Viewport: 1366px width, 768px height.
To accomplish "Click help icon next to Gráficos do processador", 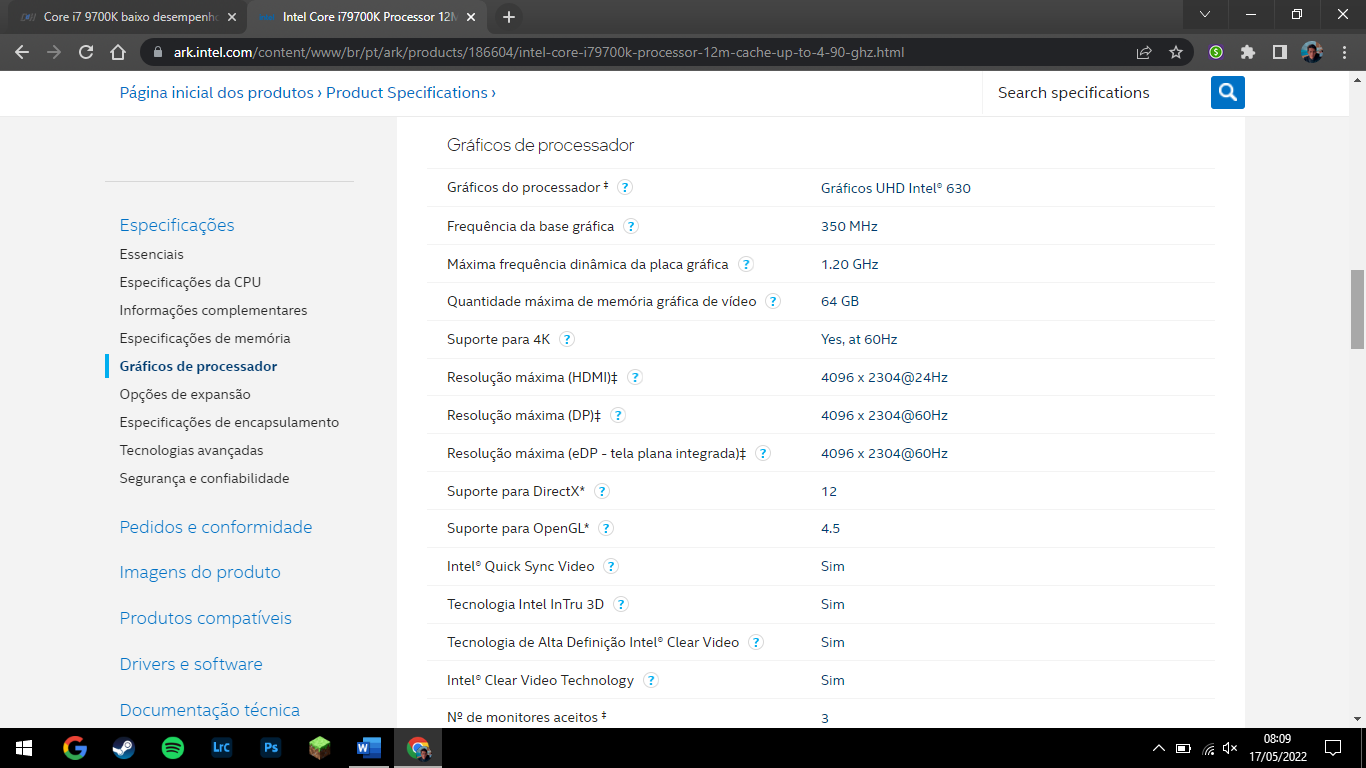I will tap(625, 188).
